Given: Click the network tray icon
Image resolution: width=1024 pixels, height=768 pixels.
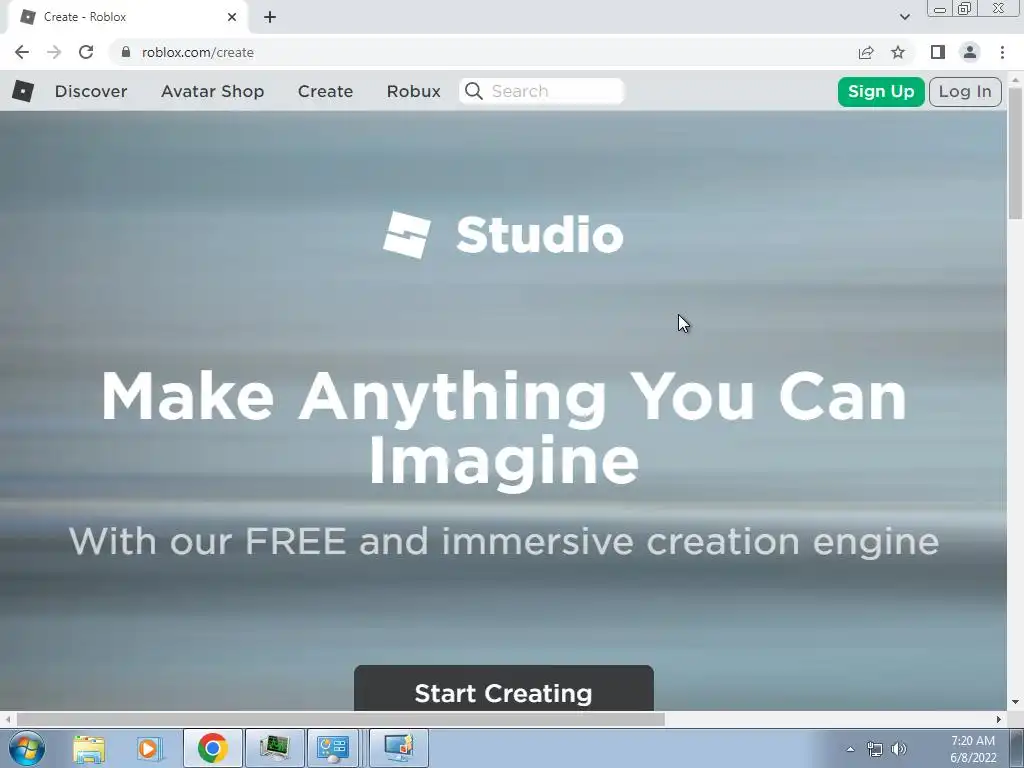Looking at the screenshot, I should [x=874, y=749].
